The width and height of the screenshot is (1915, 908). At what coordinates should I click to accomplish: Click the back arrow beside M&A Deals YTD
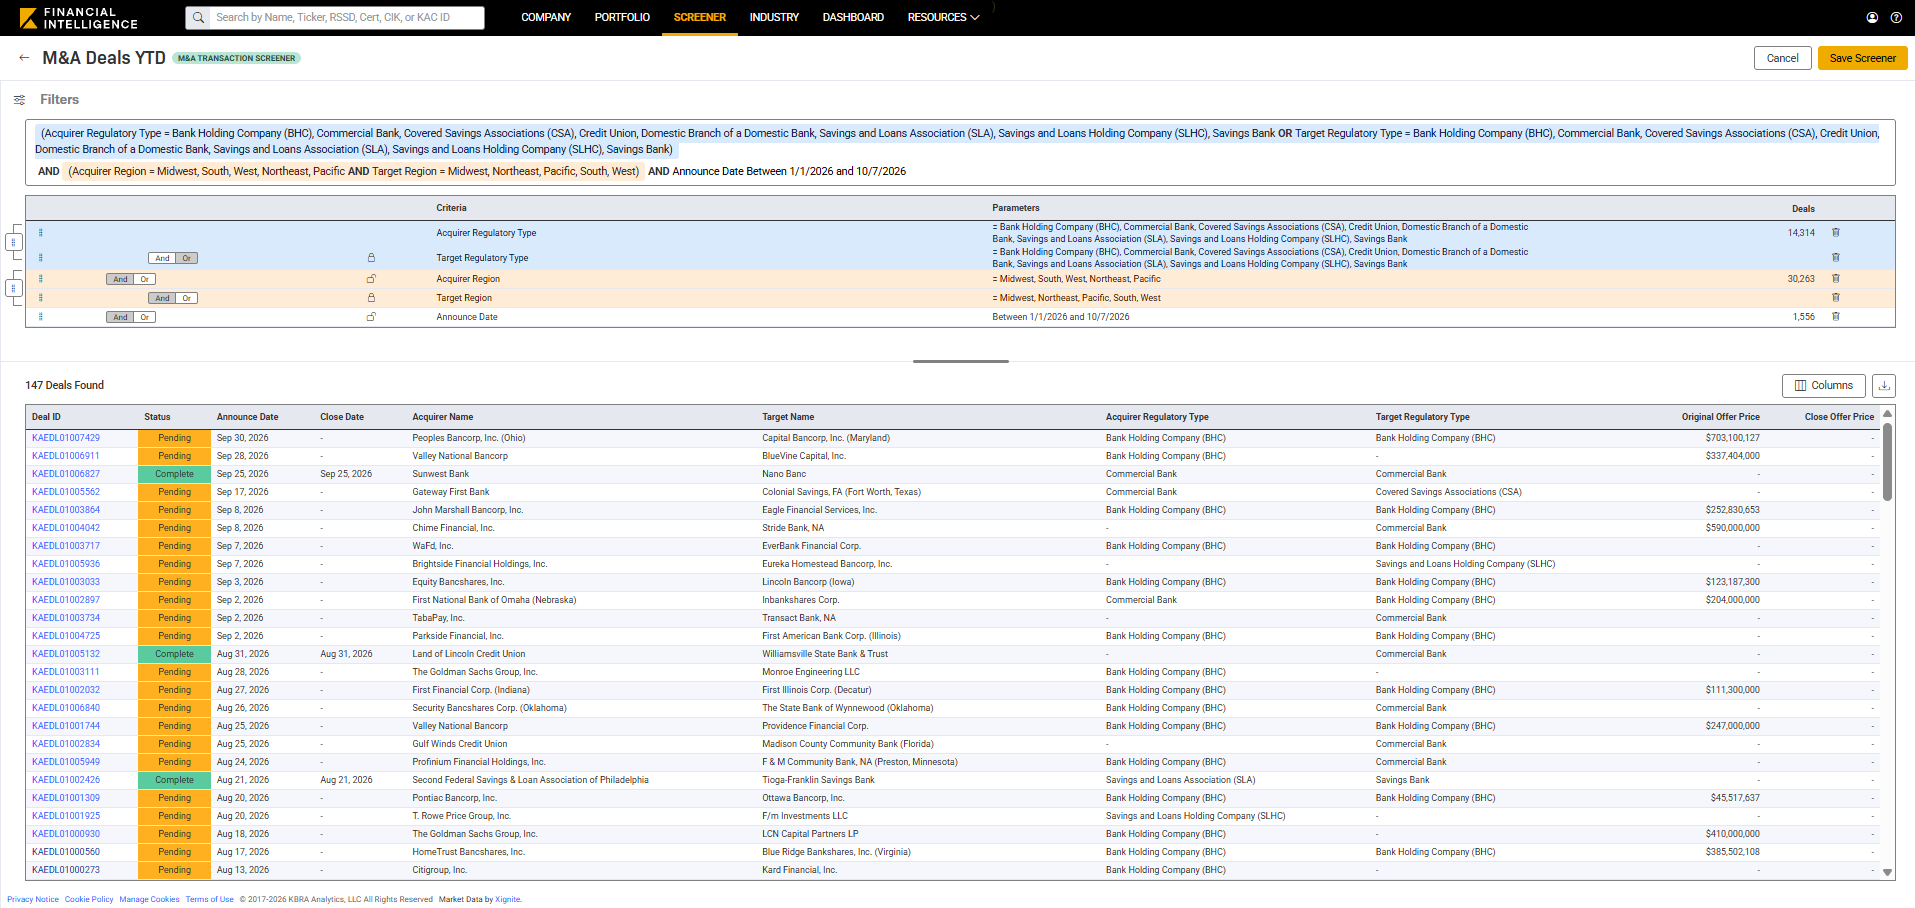tap(24, 58)
